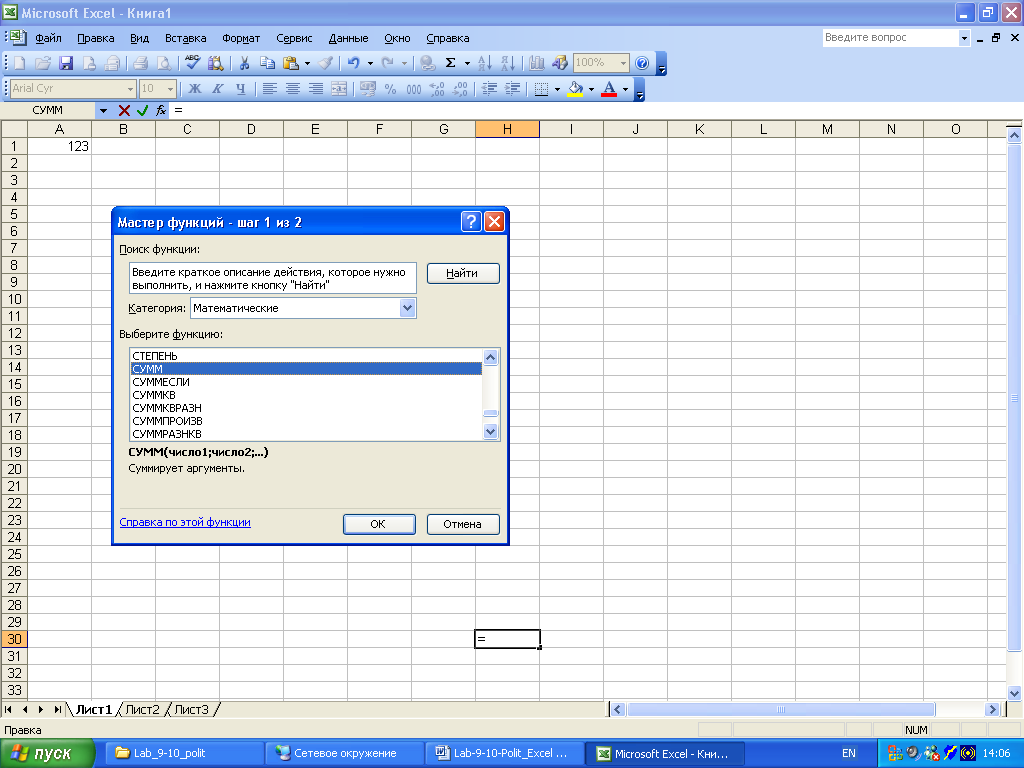Open Справка по этой функции link
The image size is (1024, 768).
tap(185, 522)
